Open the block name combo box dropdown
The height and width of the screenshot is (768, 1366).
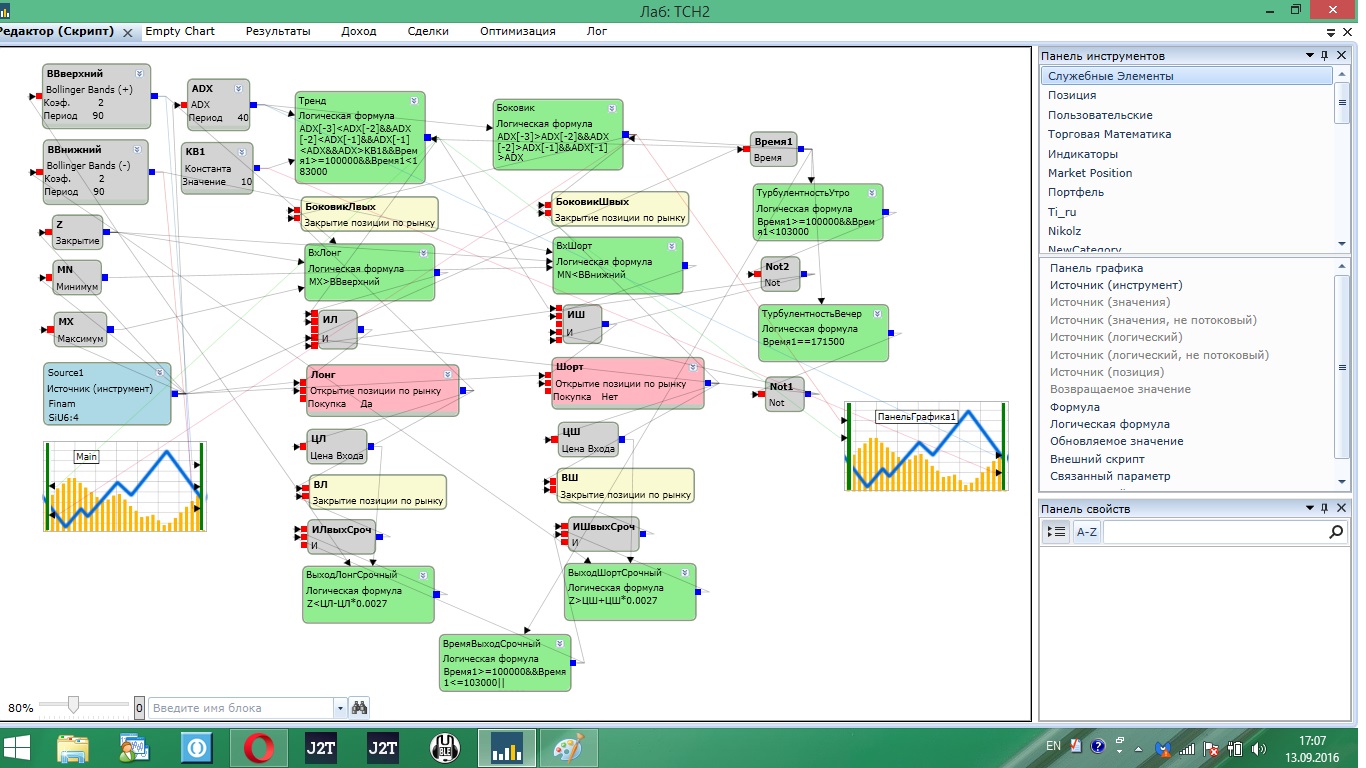click(340, 708)
